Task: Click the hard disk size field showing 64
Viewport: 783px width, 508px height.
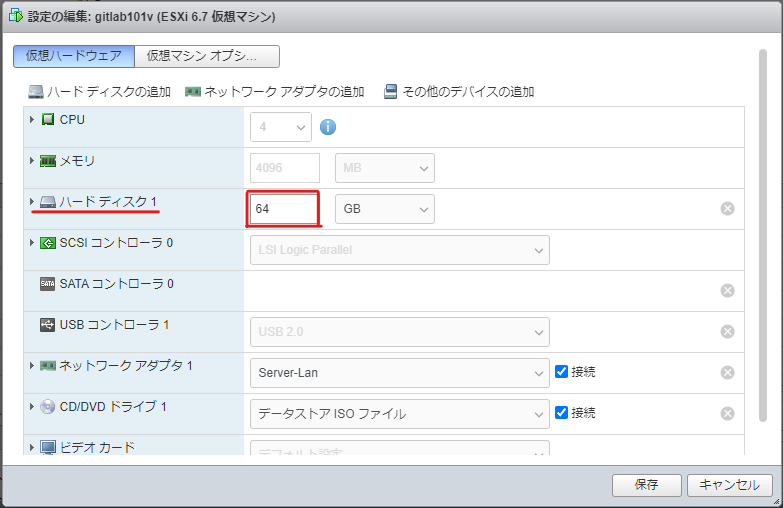Action: (x=284, y=209)
